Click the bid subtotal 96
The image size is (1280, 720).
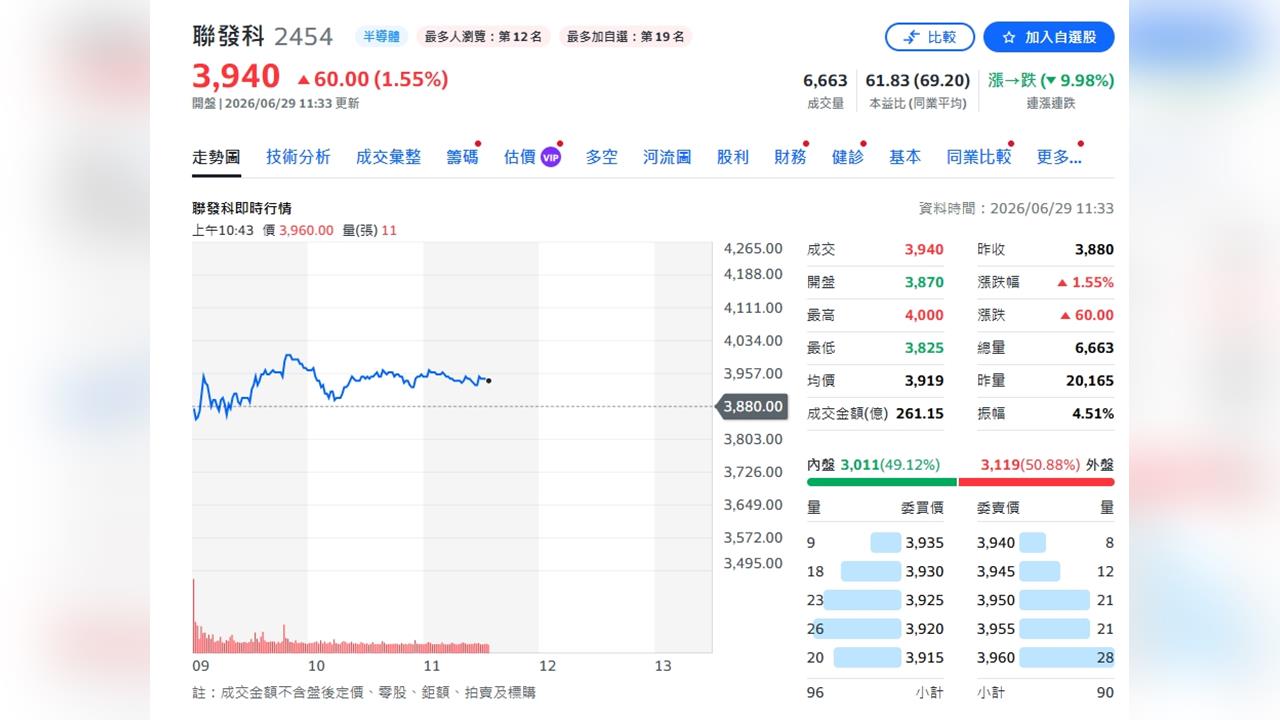click(x=815, y=692)
